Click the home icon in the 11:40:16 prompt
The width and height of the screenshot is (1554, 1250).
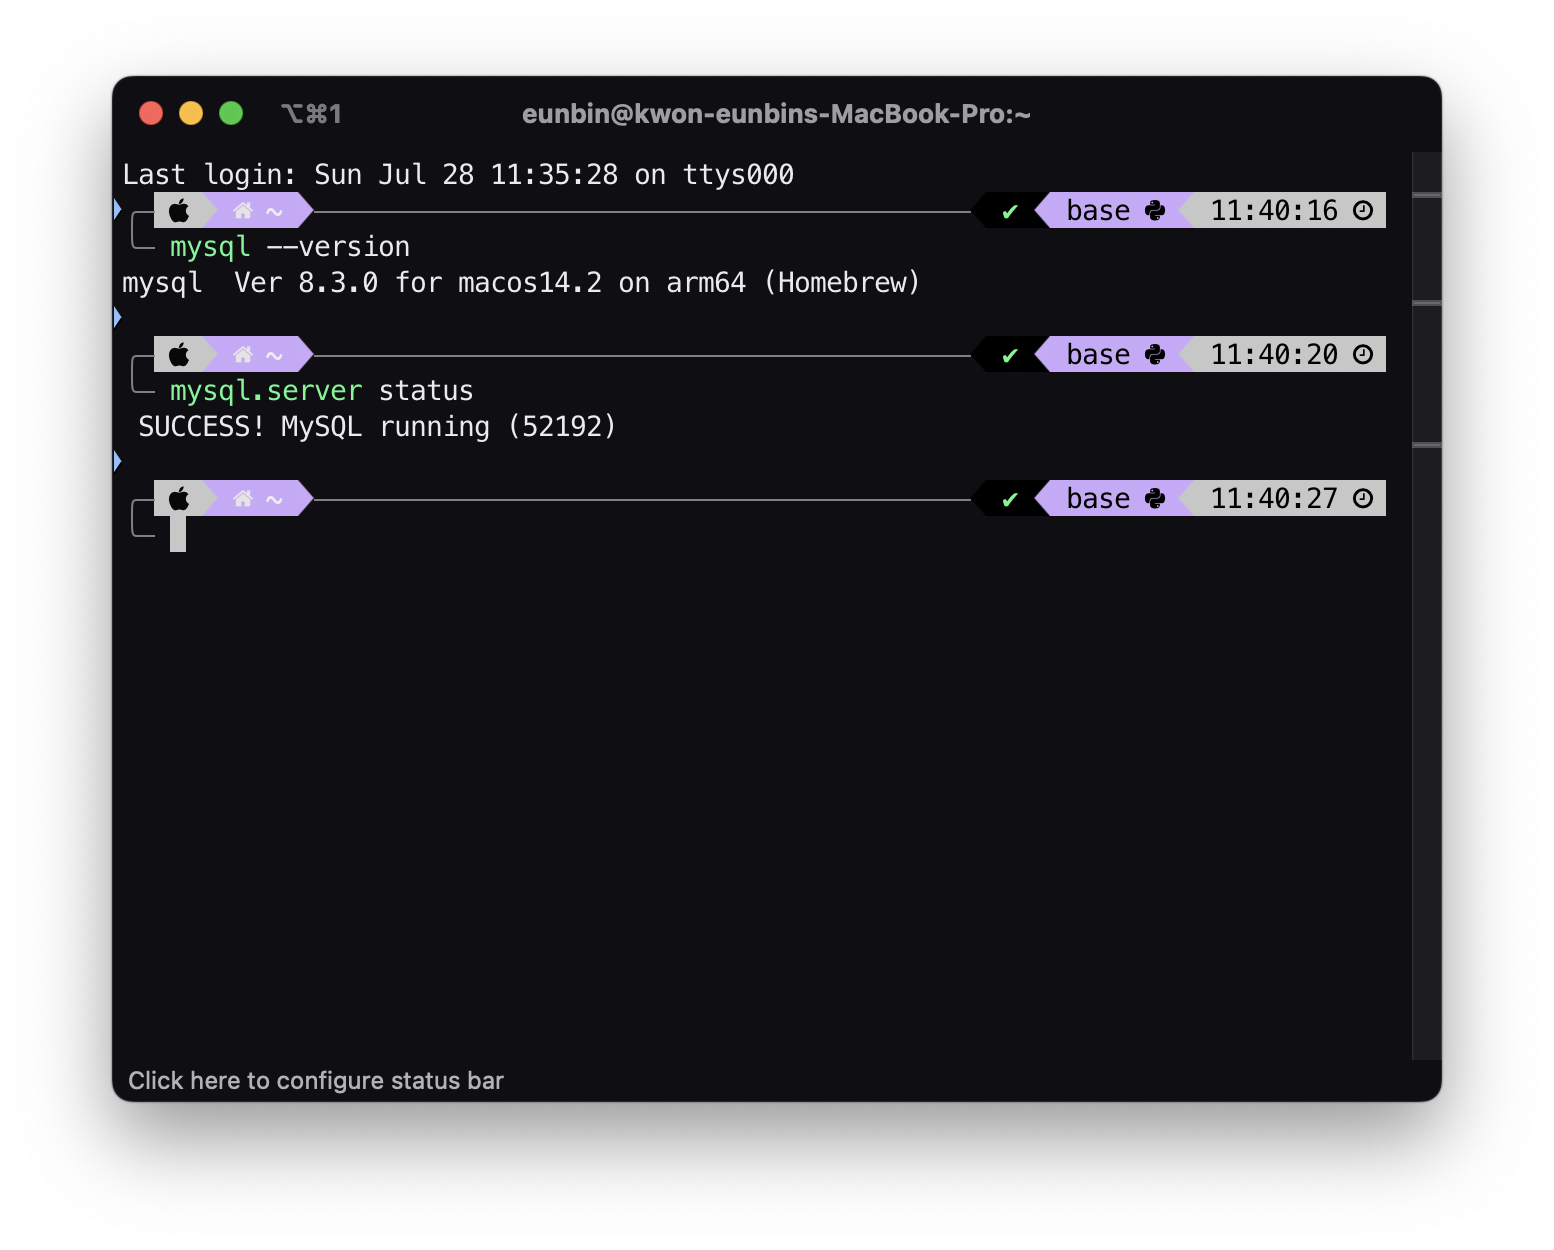[x=243, y=211]
